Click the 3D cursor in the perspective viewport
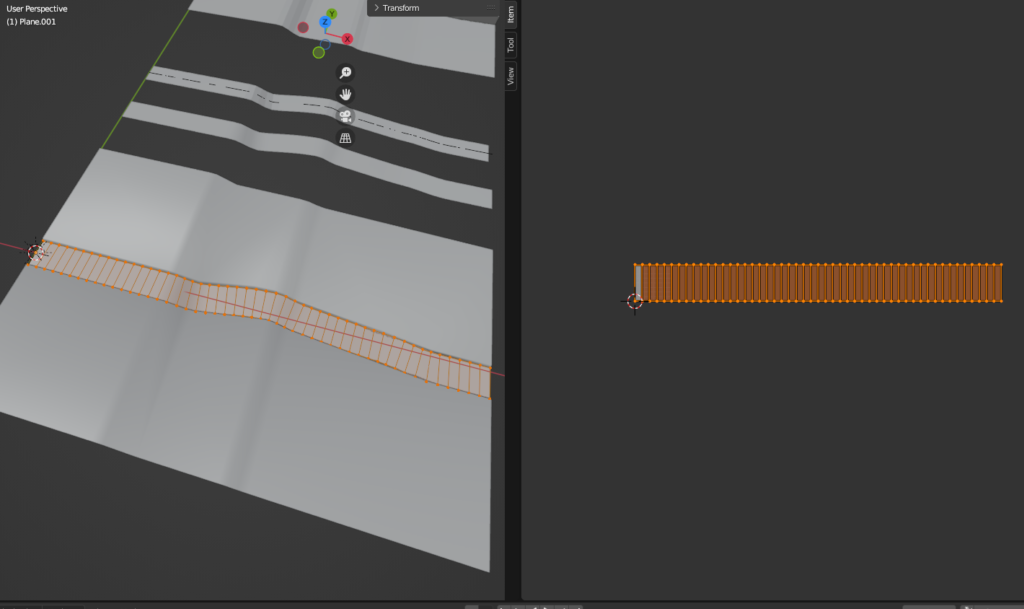1024x609 pixels. [x=36, y=251]
